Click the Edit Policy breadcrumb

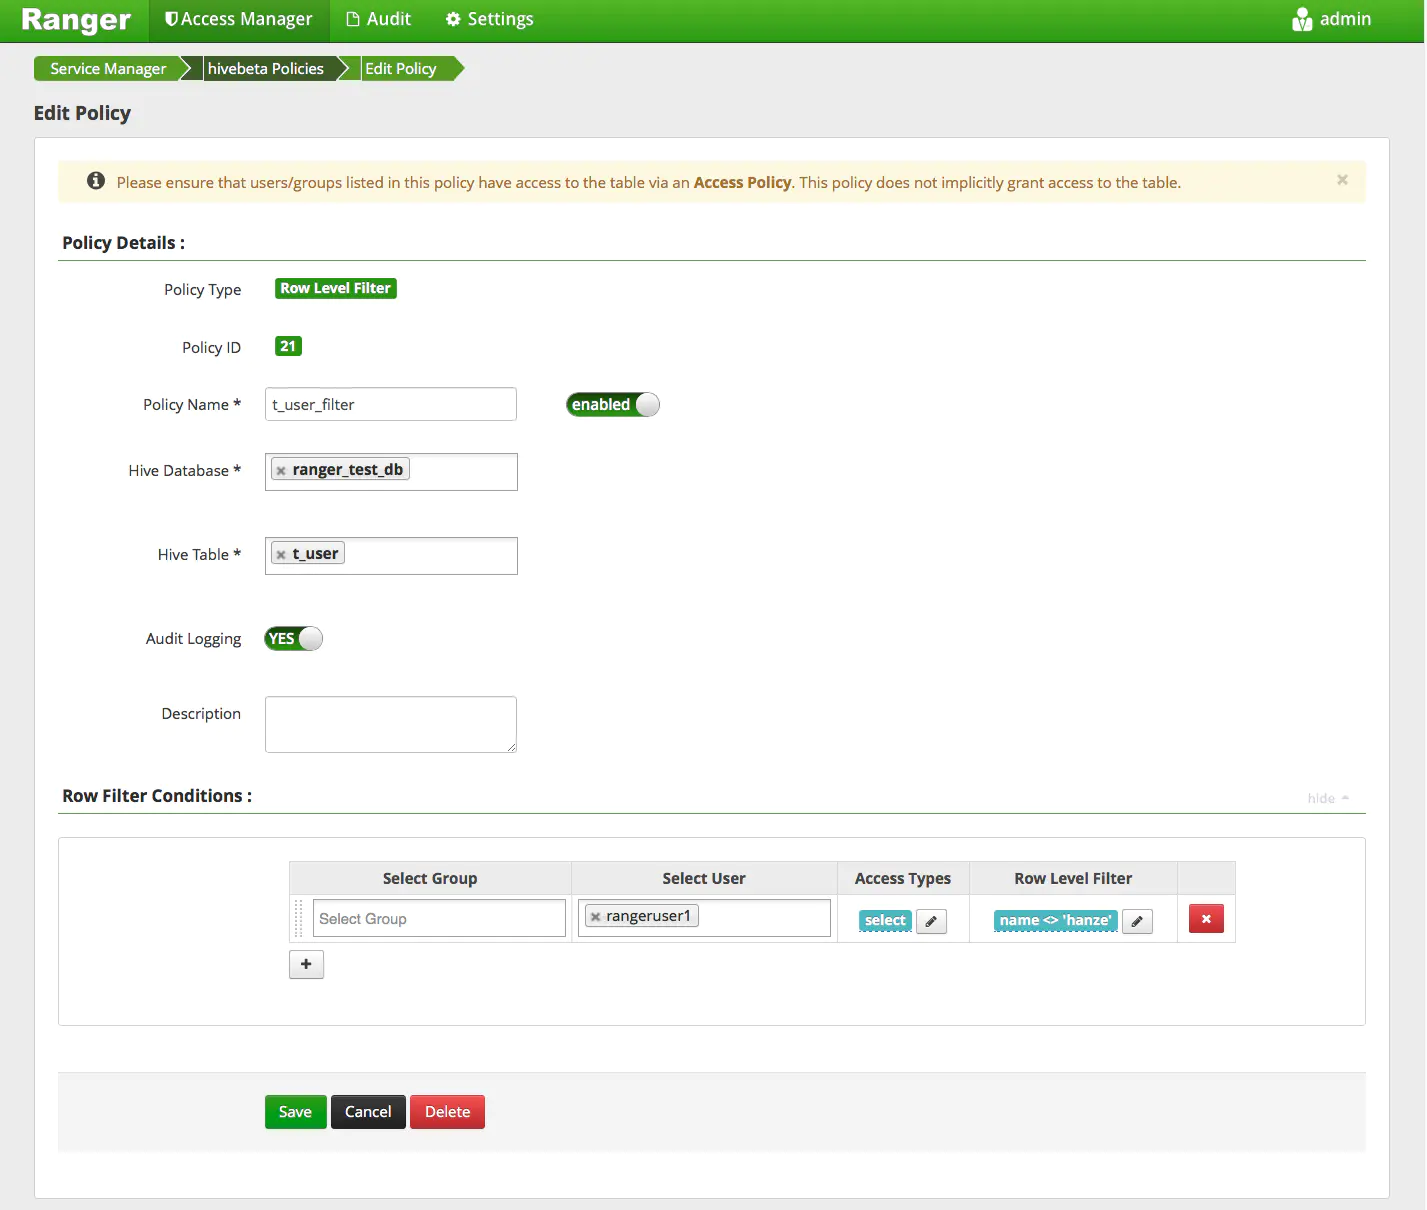coord(401,69)
